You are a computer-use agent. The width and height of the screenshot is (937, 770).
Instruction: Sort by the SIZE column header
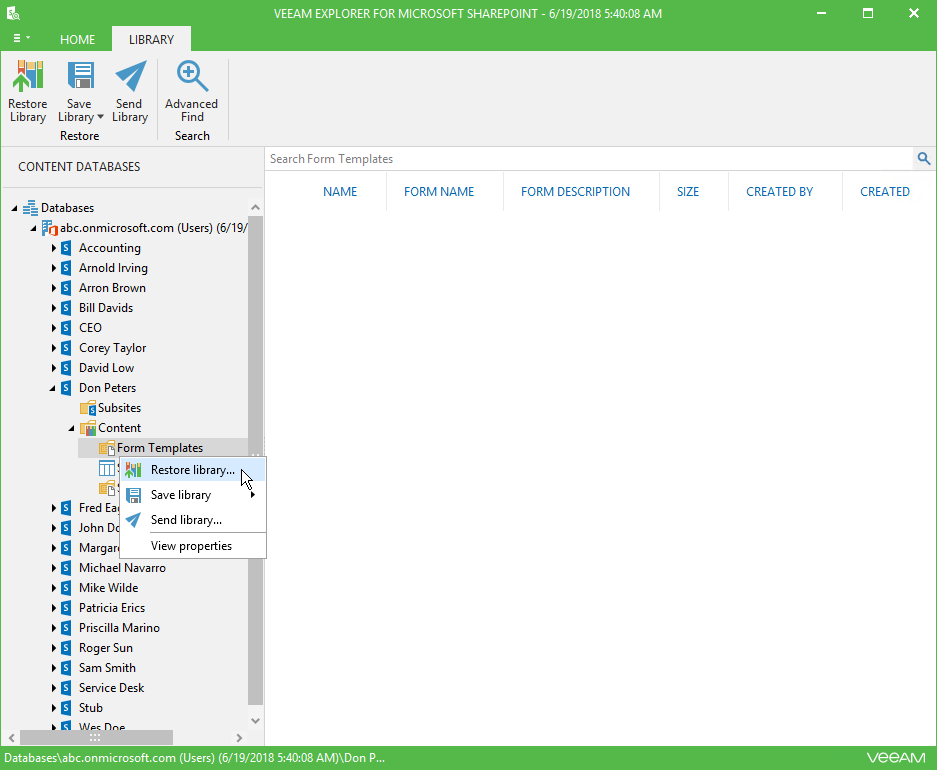pyautogui.click(x=688, y=192)
